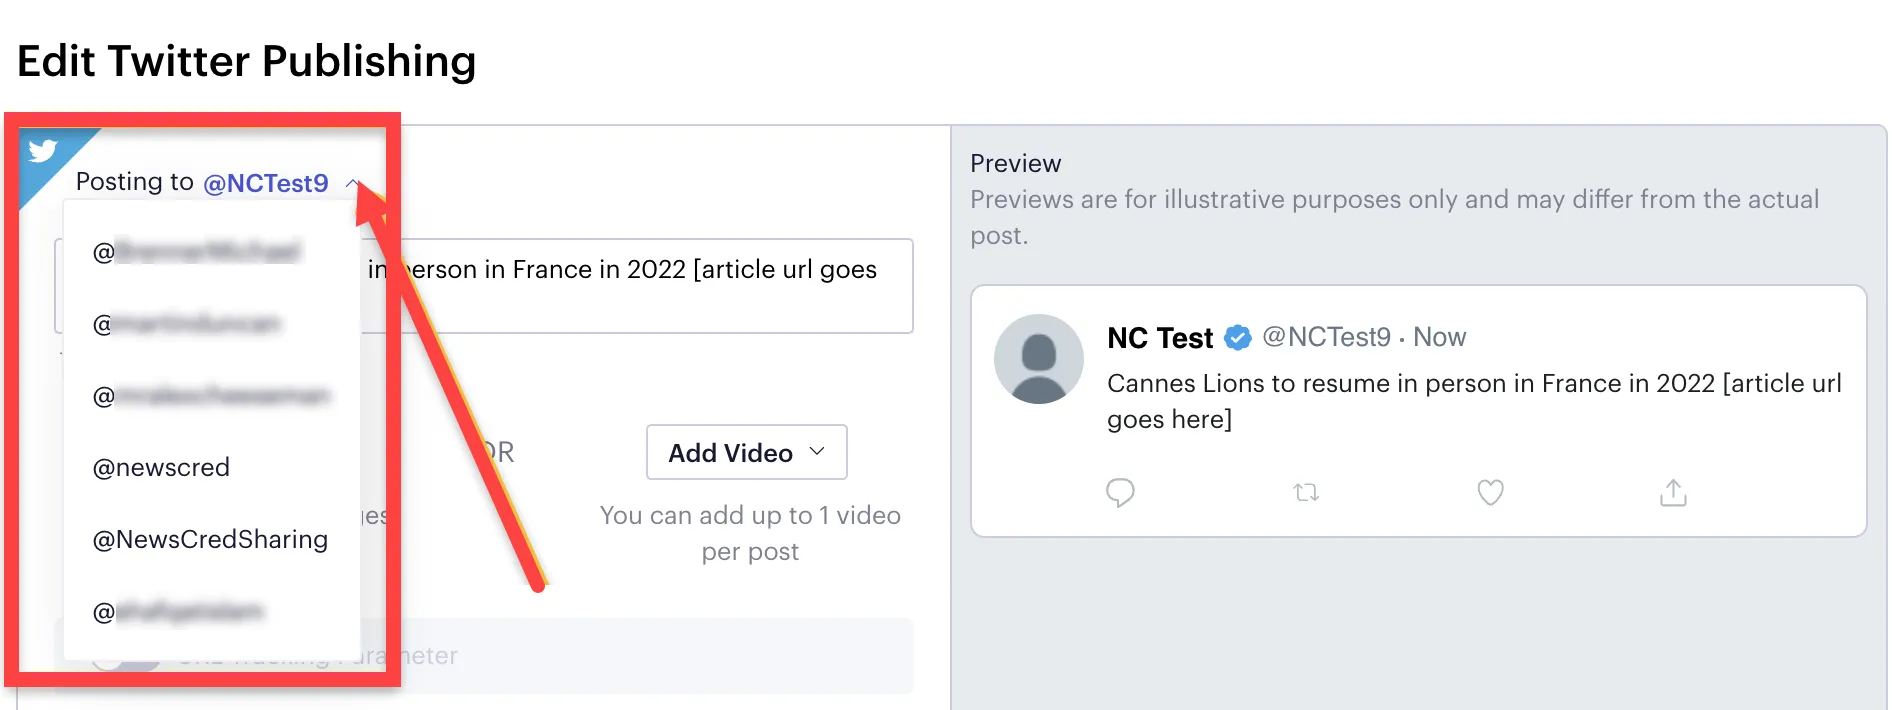This screenshot has height=710, width=1892.
Task: Select @newscred from account list
Action: tap(161, 467)
